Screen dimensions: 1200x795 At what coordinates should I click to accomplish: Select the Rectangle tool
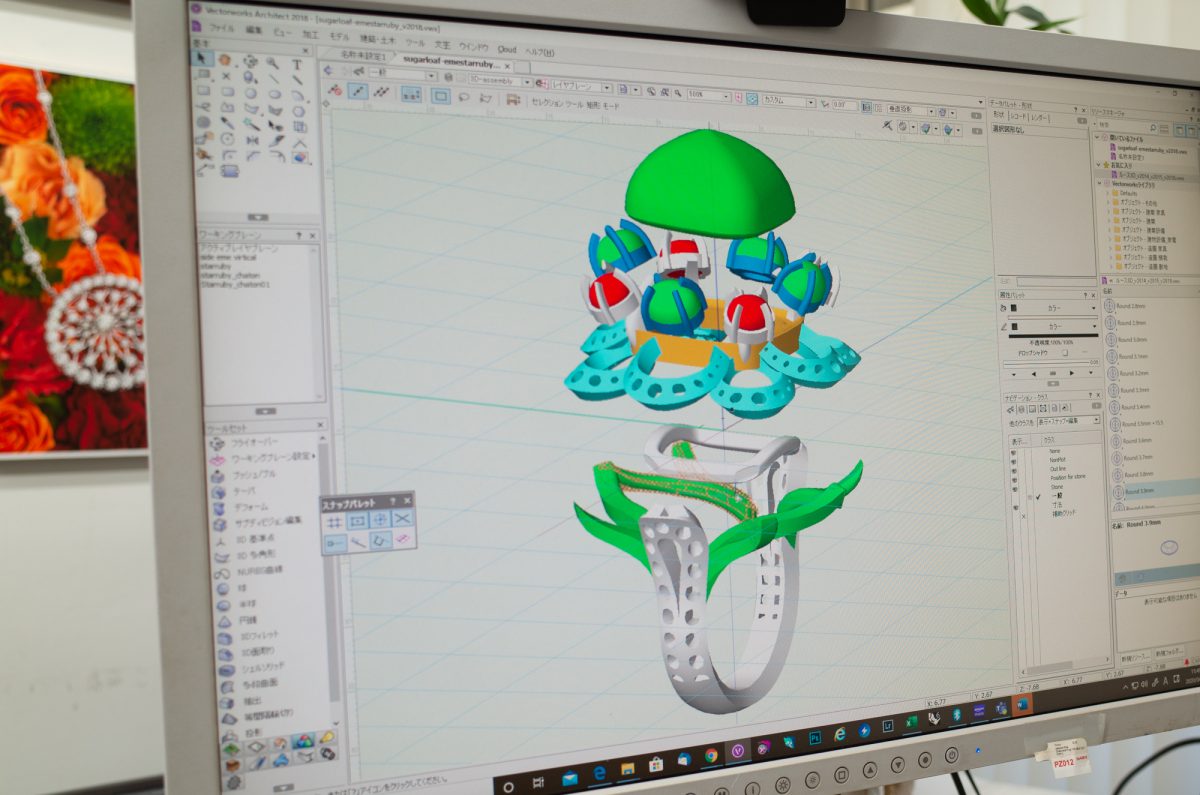pyautogui.click(x=203, y=90)
